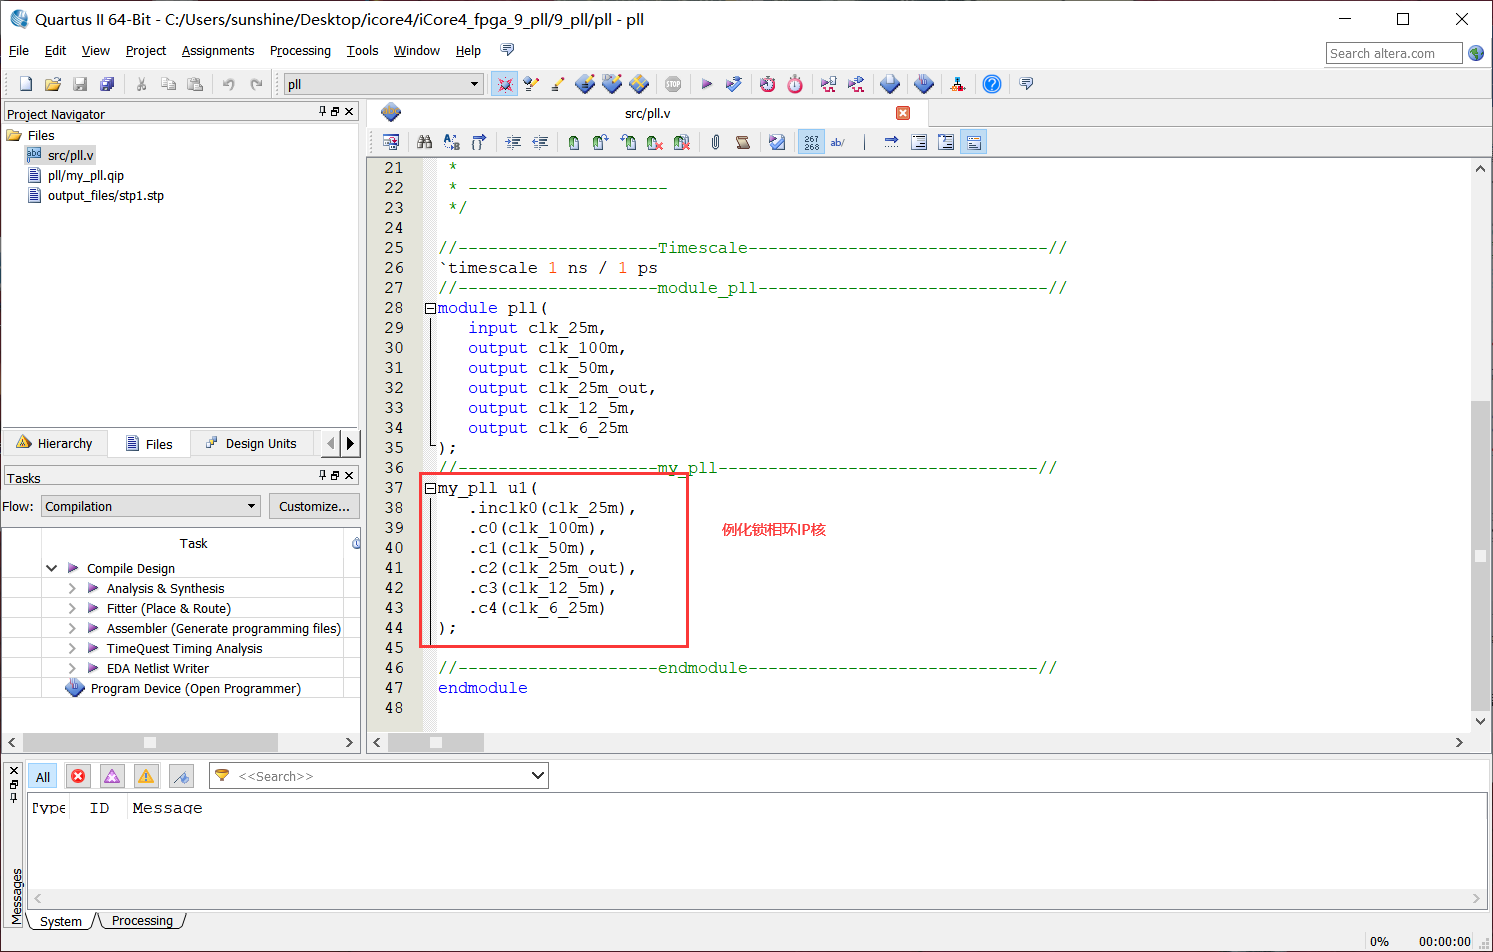This screenshot has width=1493, height=952.
Task: Open the Assignments menu
Action: click(217, 51)
